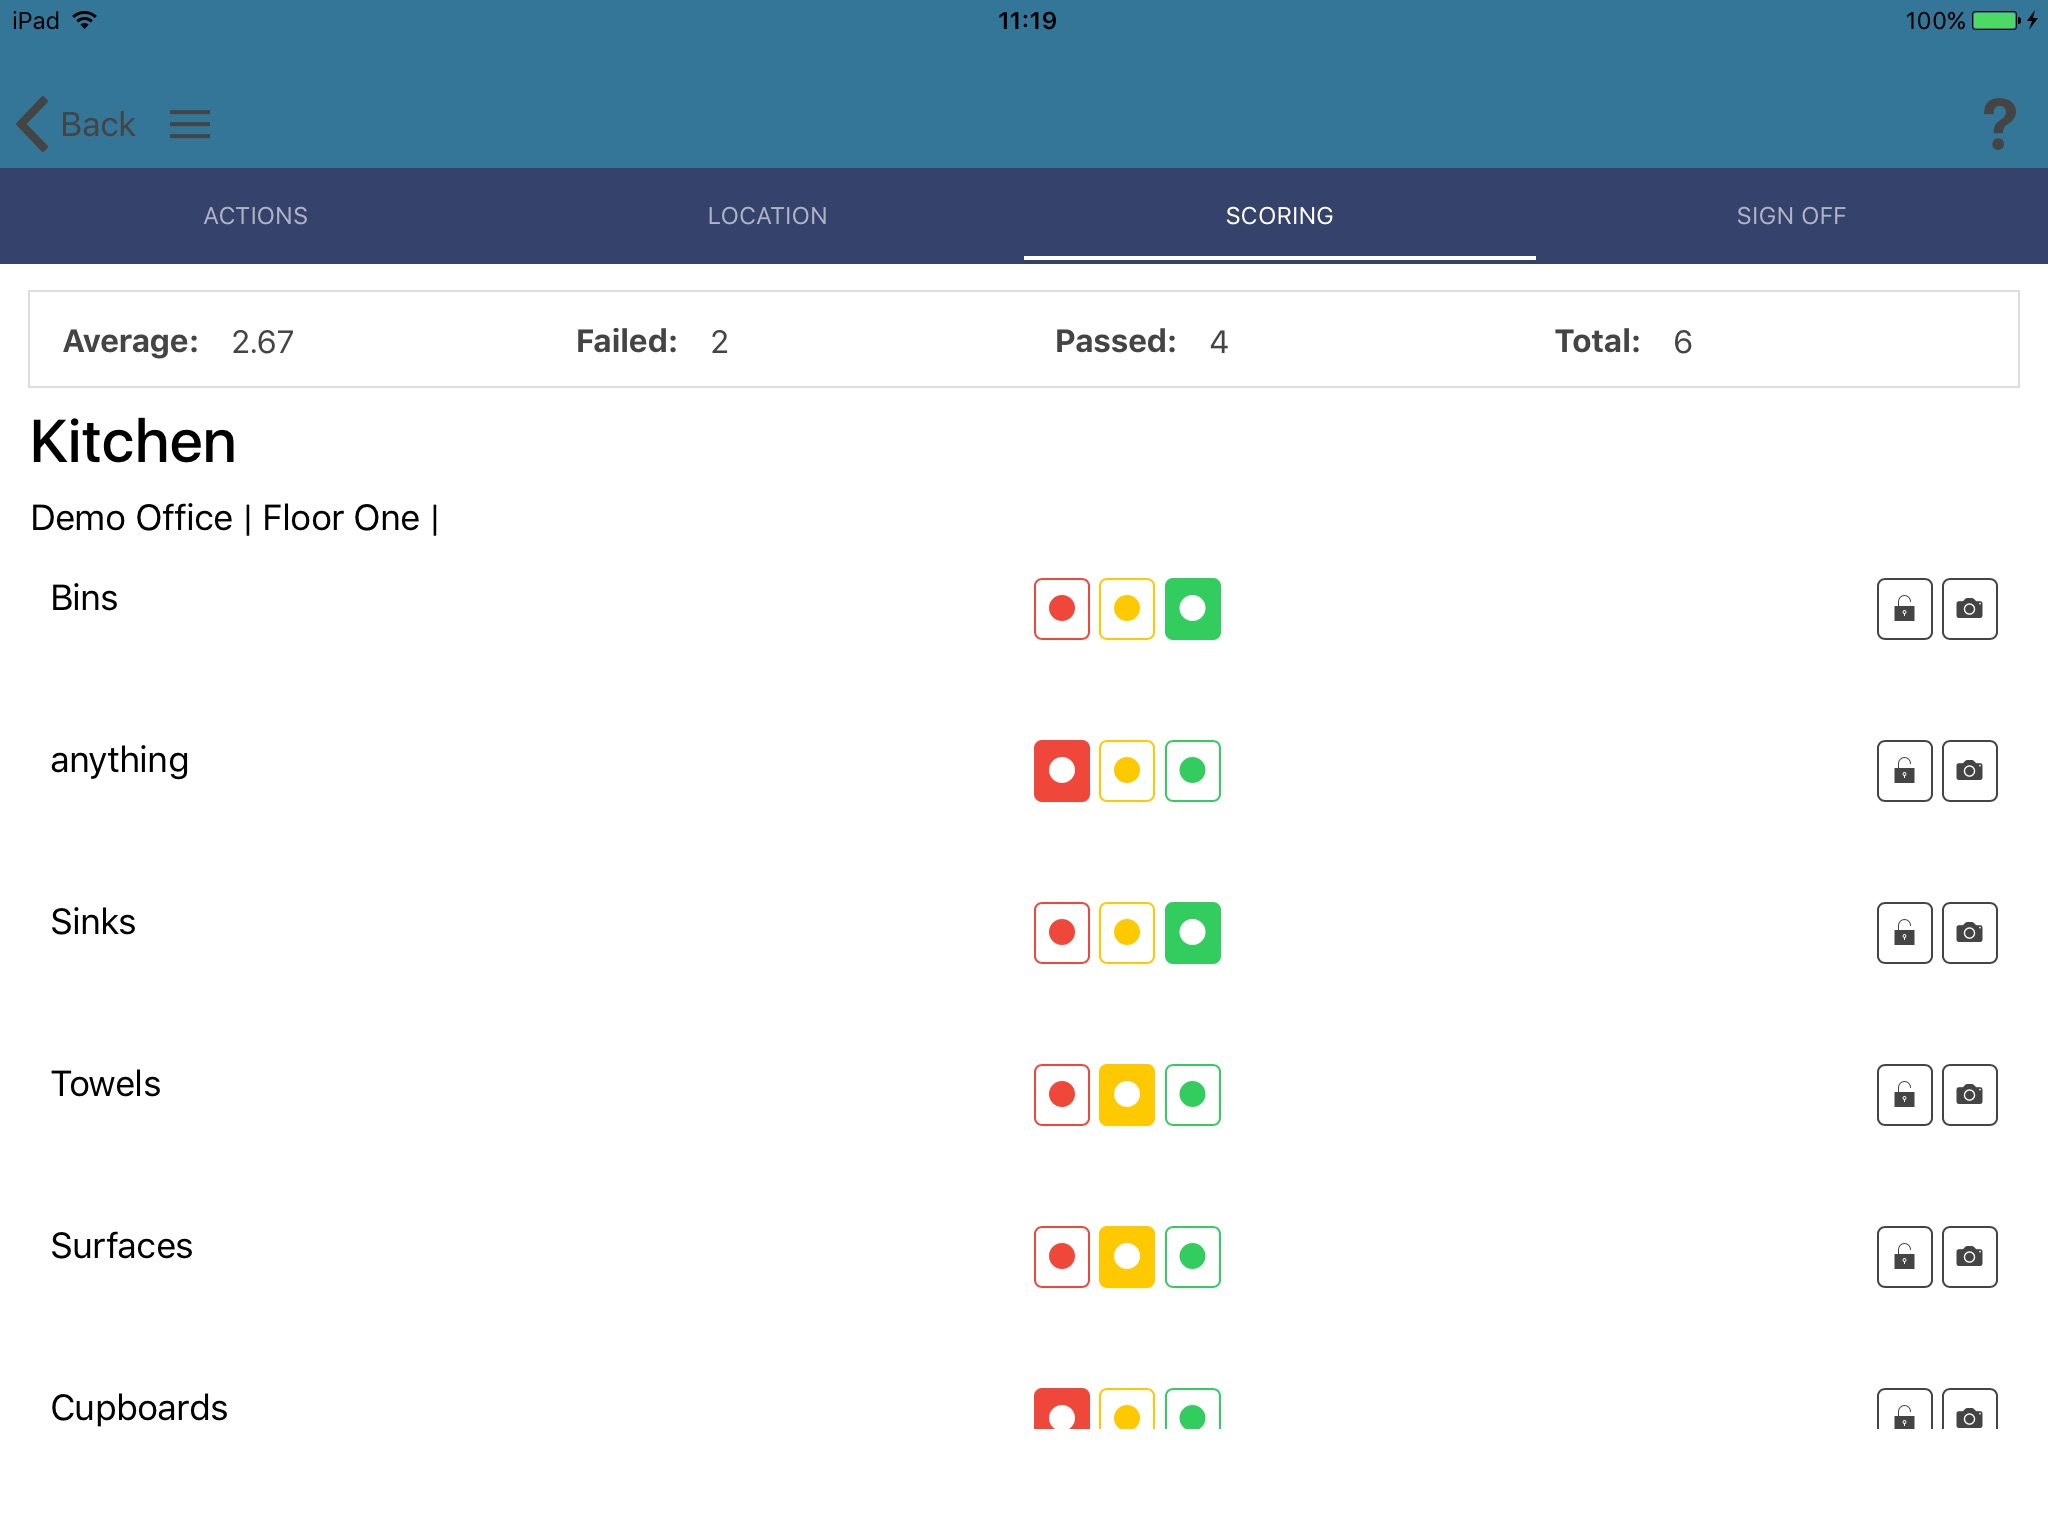Score Sinks as green
Screen dimensions: 2048x1536
click(x=1193, y=933)
